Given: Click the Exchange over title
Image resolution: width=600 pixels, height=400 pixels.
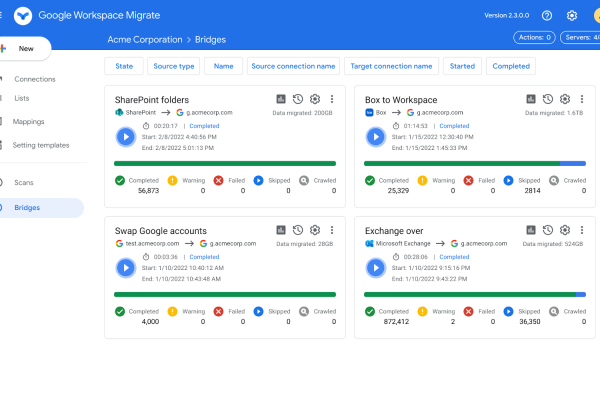Looking at the screenshot, I should [x=394, y=231].
